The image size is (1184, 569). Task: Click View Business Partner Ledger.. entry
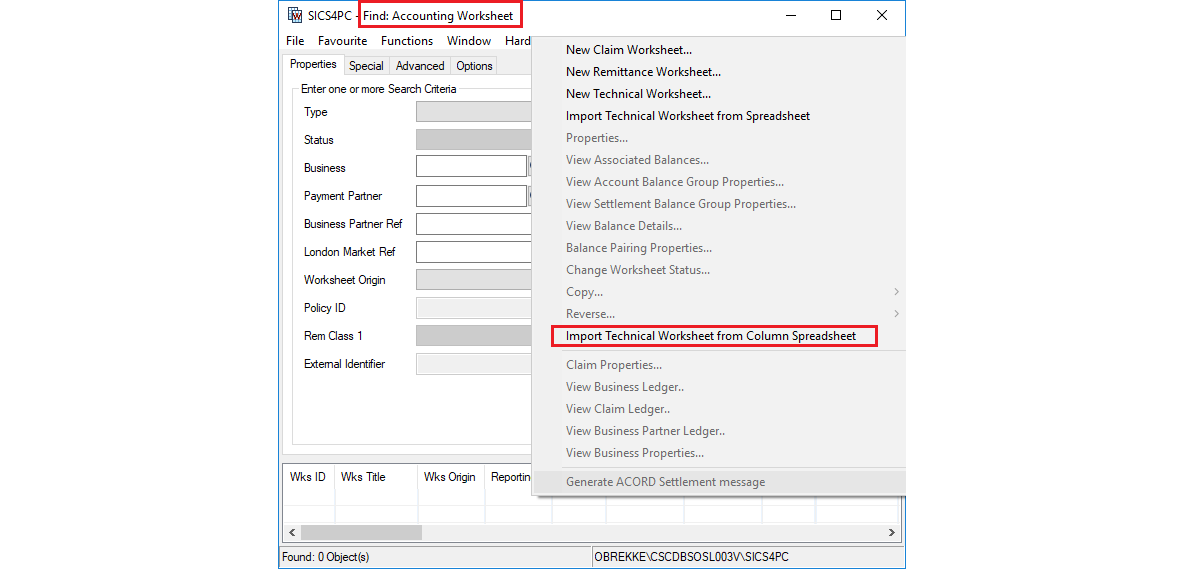(x=646, y=431)
